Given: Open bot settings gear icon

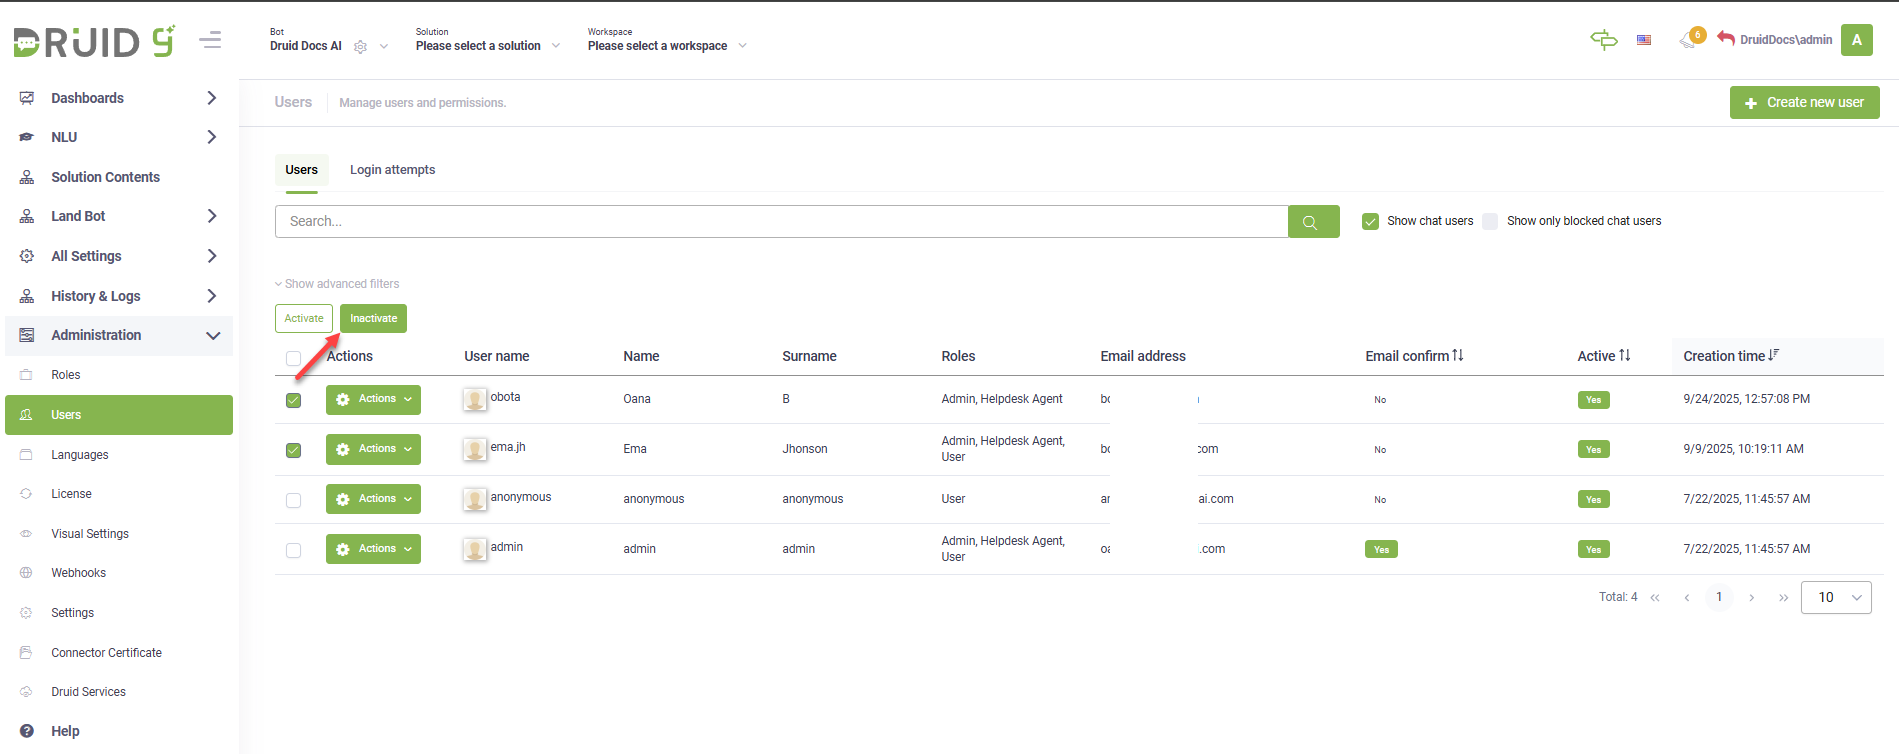Looking at the screenshot, I should pyautogui.click(x=361, y=47).
